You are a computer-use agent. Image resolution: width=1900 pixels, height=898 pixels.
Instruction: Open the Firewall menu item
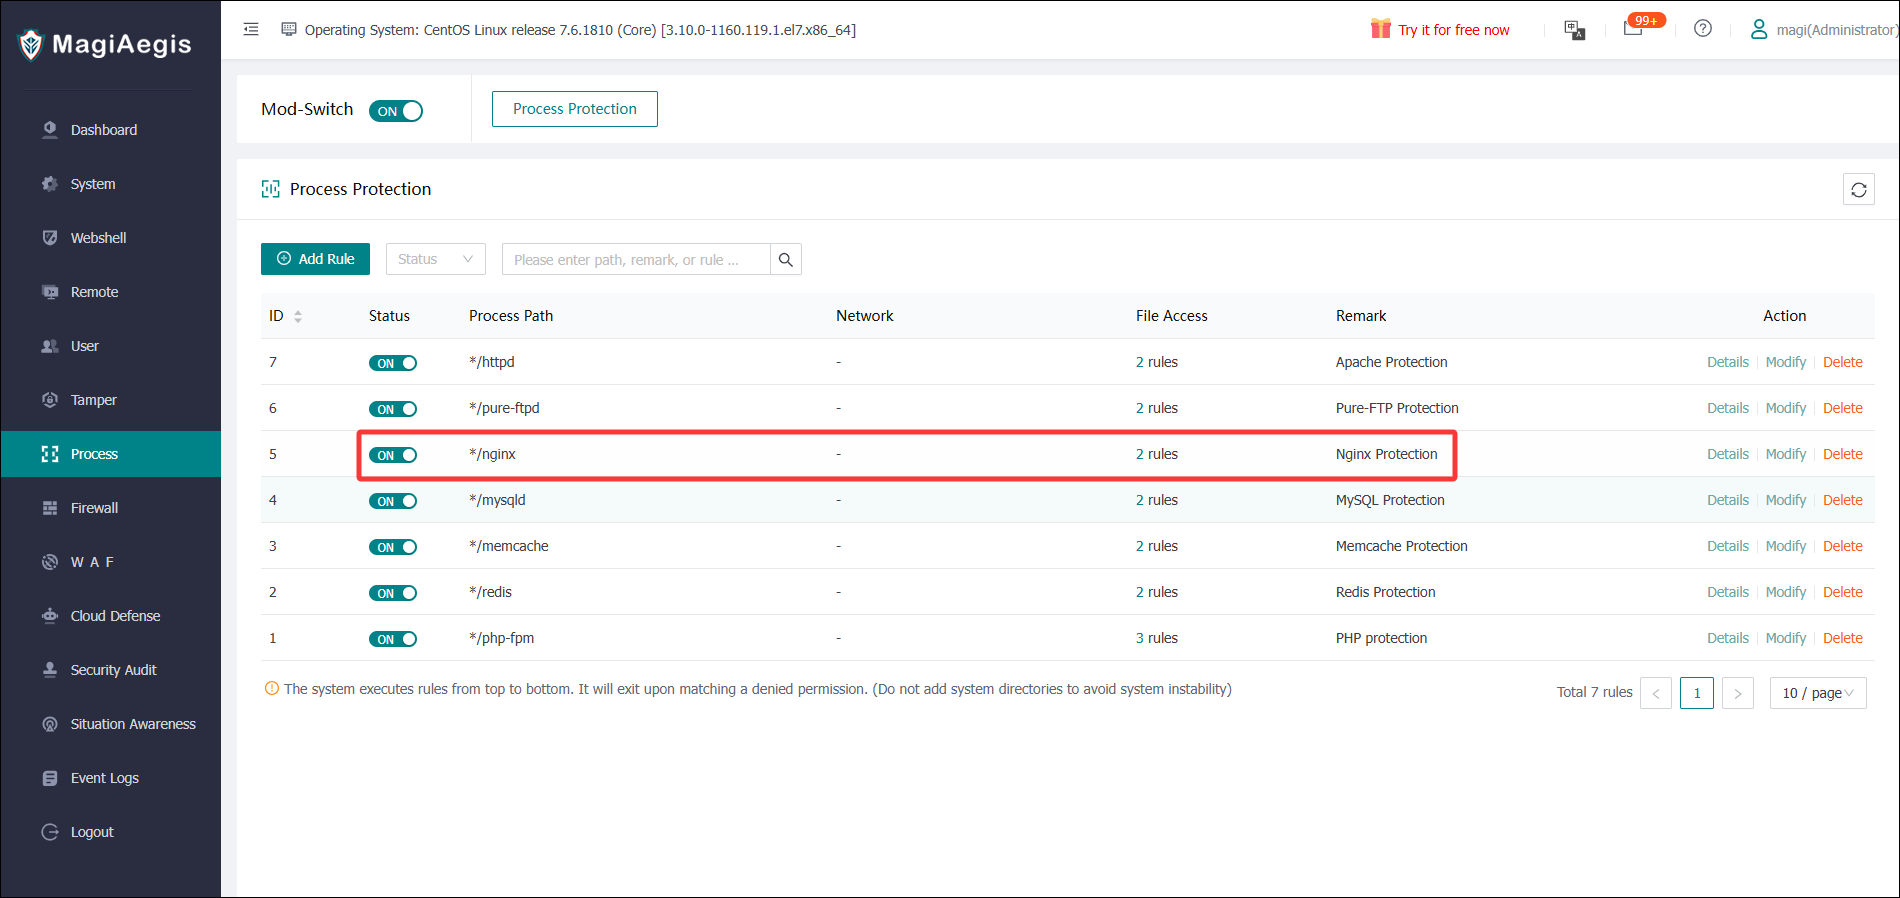click(x=111, y=508)
